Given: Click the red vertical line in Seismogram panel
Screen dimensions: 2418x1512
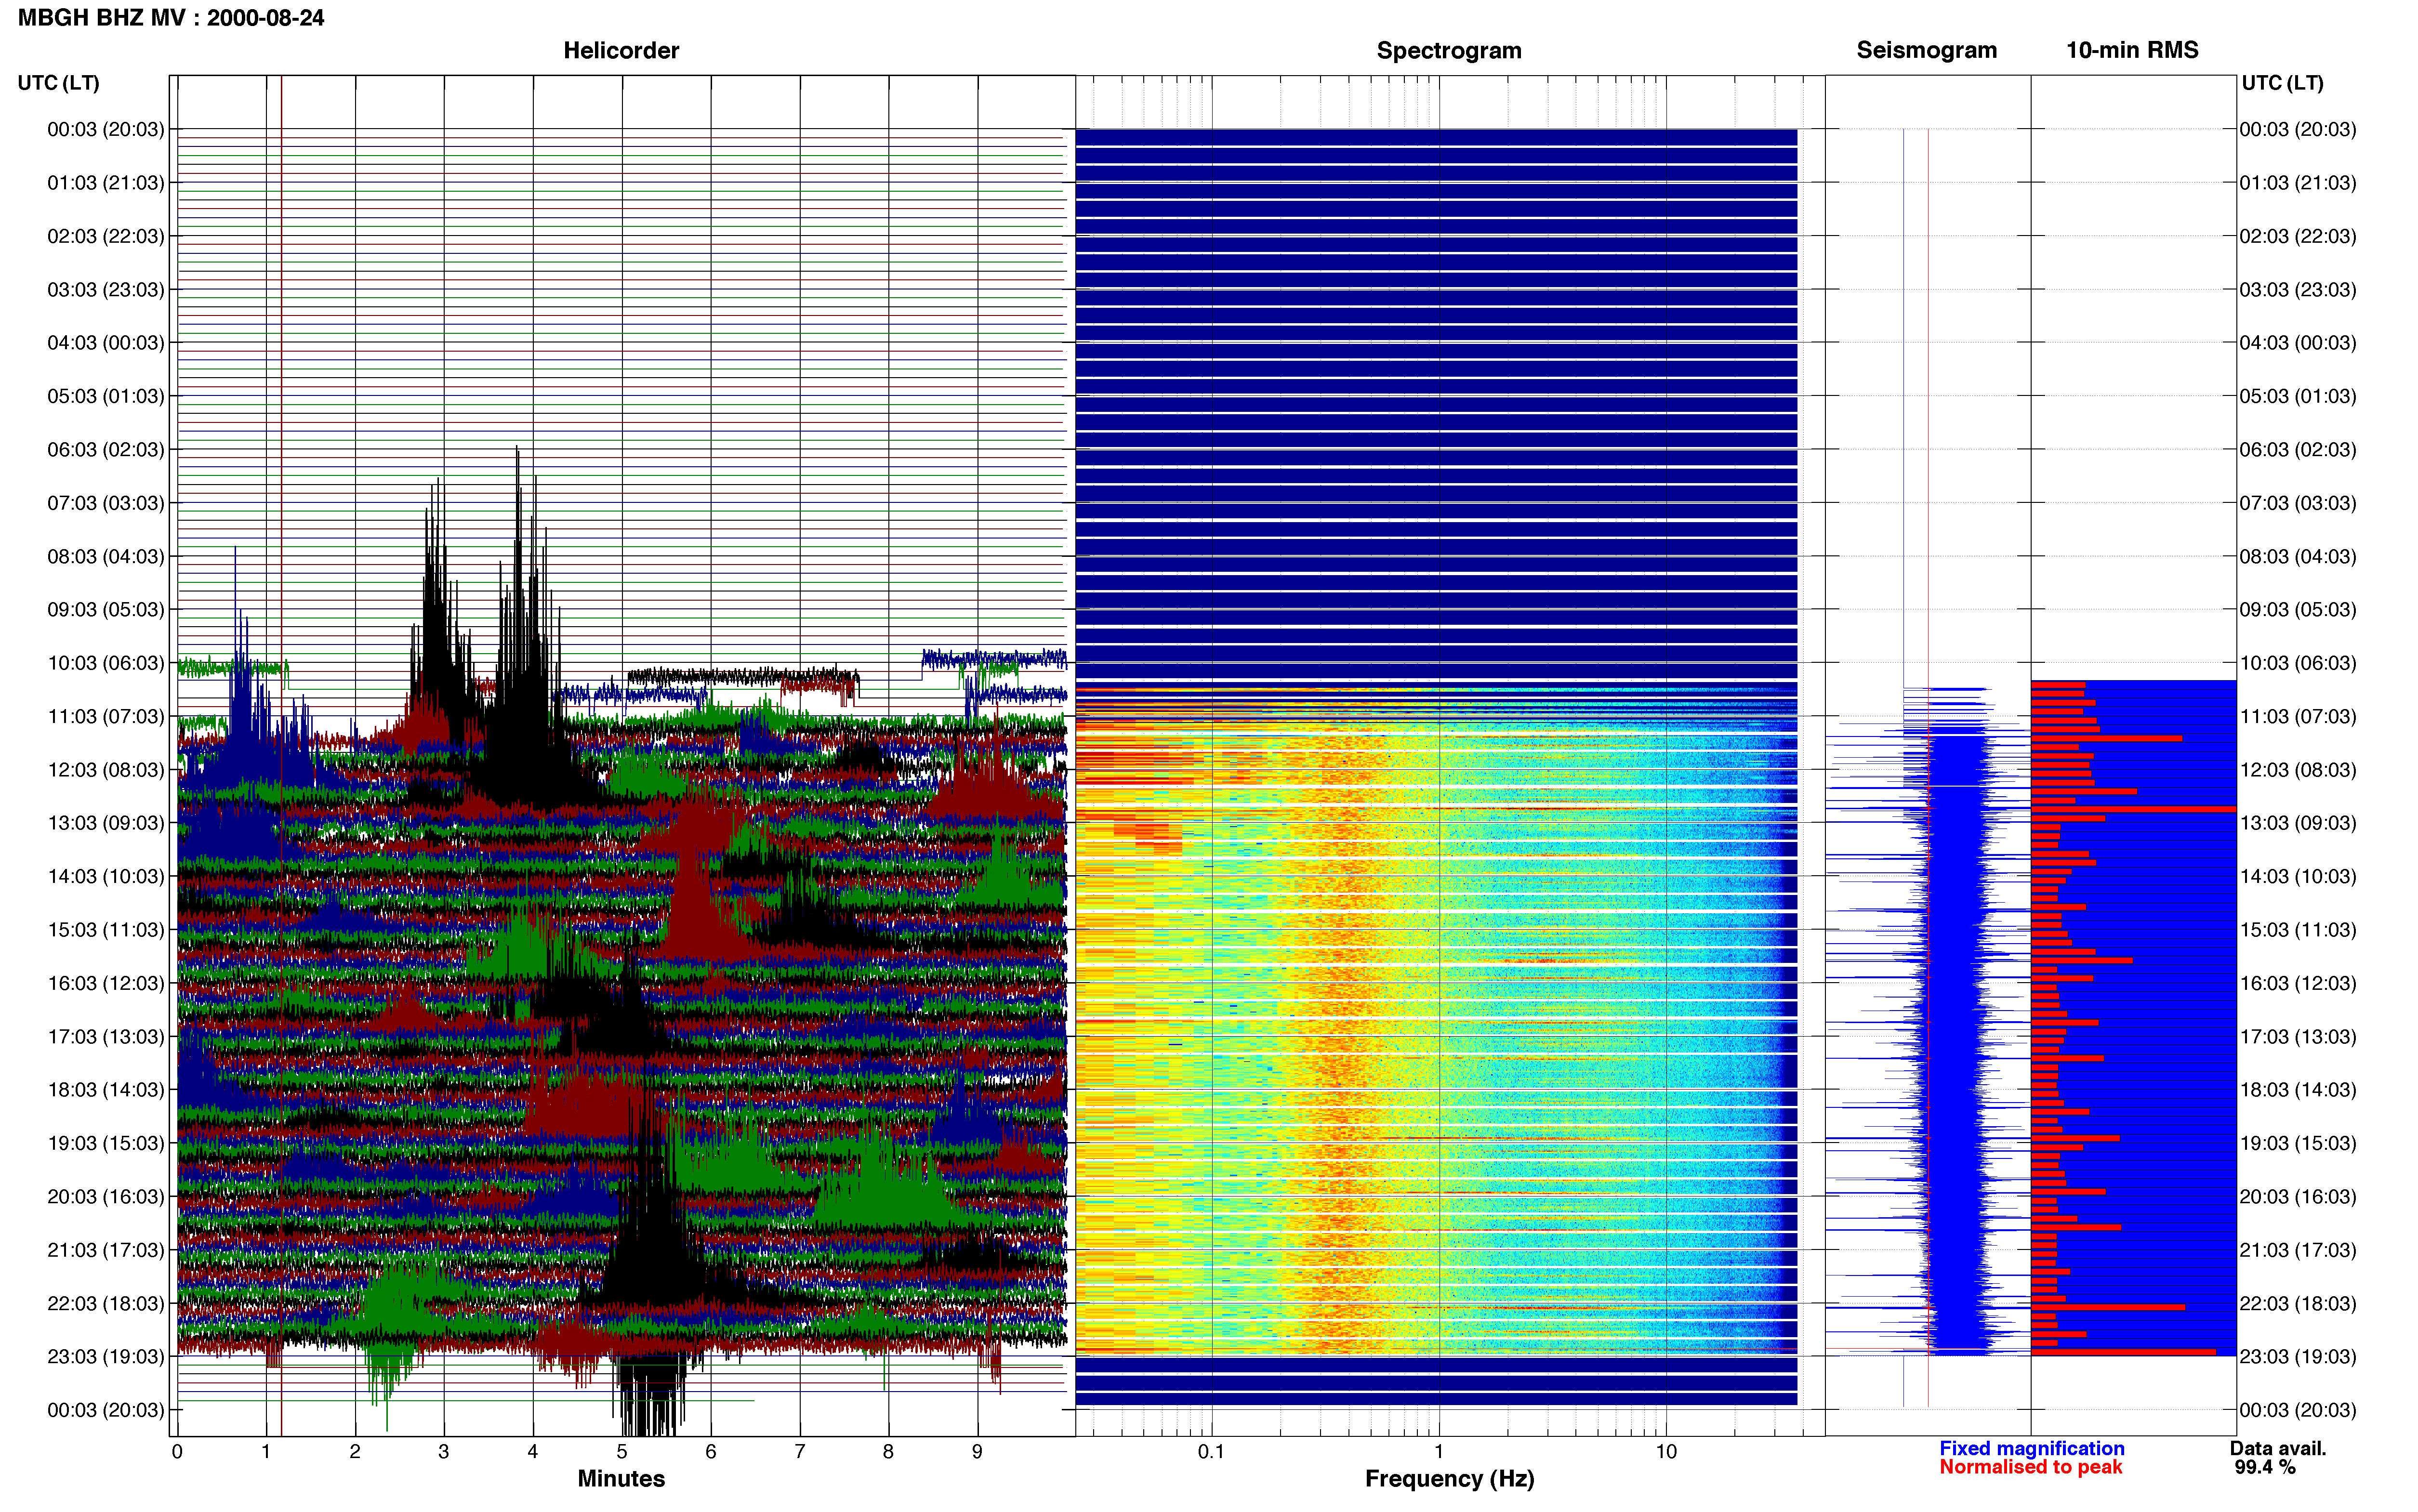Looking at the screenshot, I should 1928,768.
